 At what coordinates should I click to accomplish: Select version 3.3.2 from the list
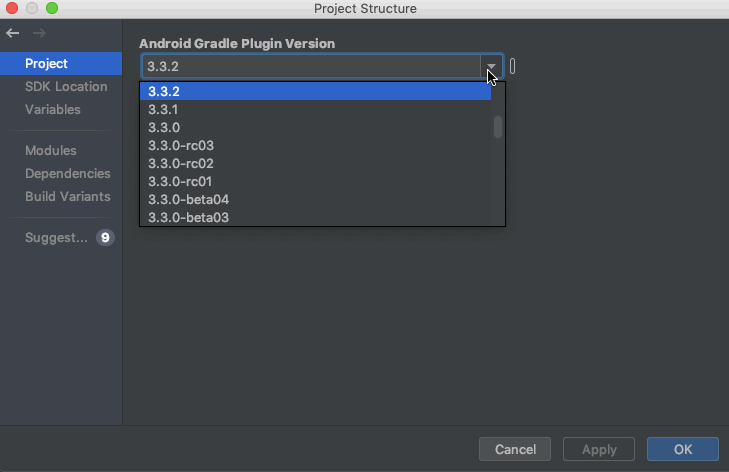point(315,91)
